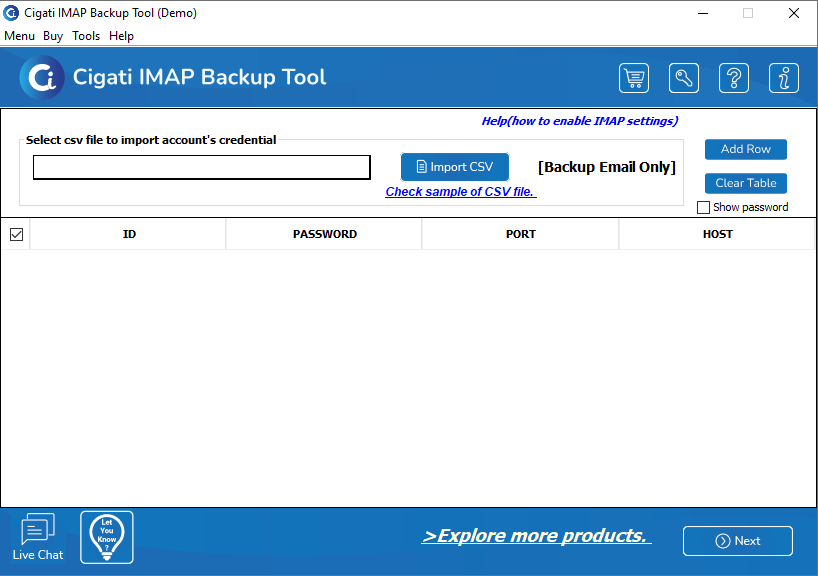The width and height of the screenshot is (818, 576).
Task: Open the Help menu
Action: coord(121,35)
